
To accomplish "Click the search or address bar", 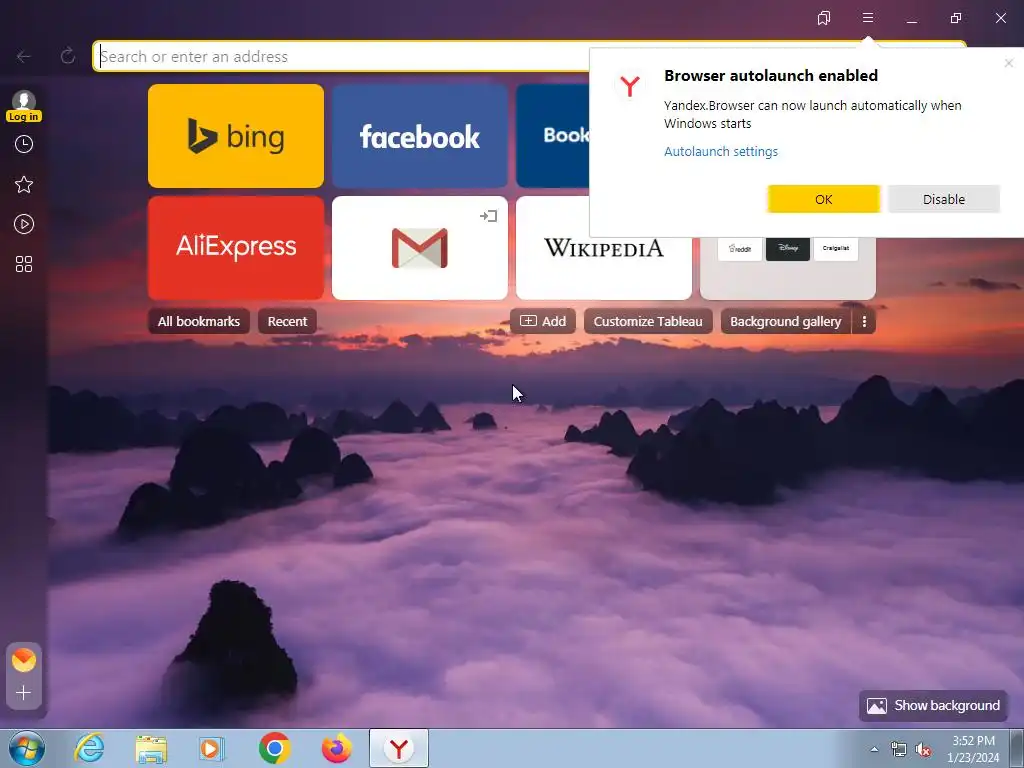I will coord(343,56).
